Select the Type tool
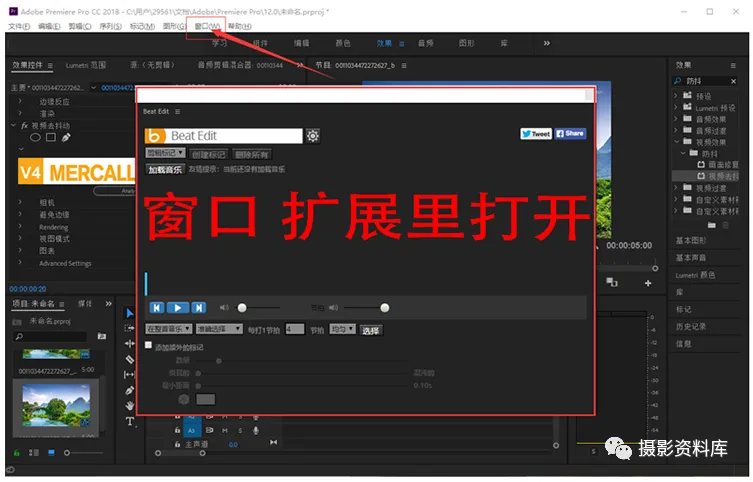The image size is (753, 482). (x=130, y=422)
